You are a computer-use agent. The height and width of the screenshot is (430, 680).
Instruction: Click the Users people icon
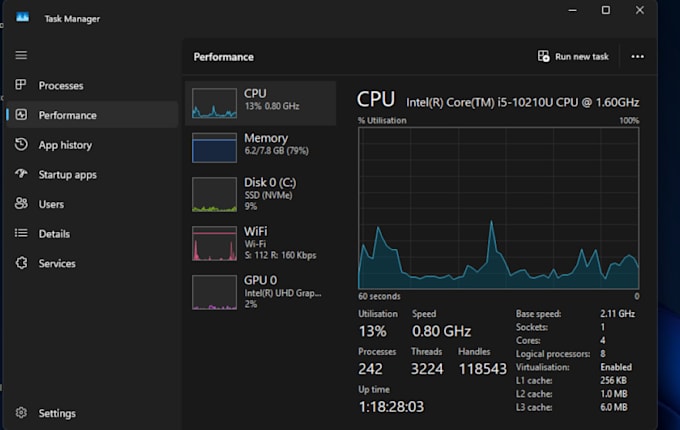tap(21, 203)
